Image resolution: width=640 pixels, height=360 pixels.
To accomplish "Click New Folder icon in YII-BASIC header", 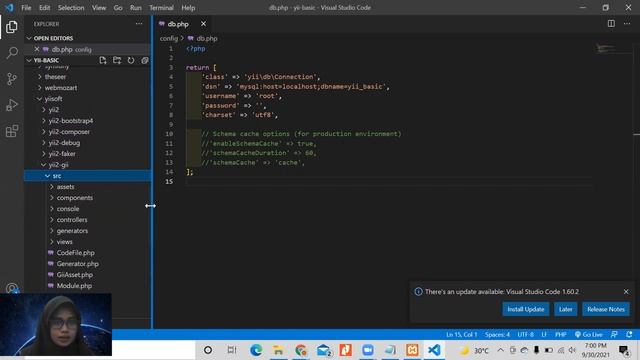I will (x=117, y=60).
